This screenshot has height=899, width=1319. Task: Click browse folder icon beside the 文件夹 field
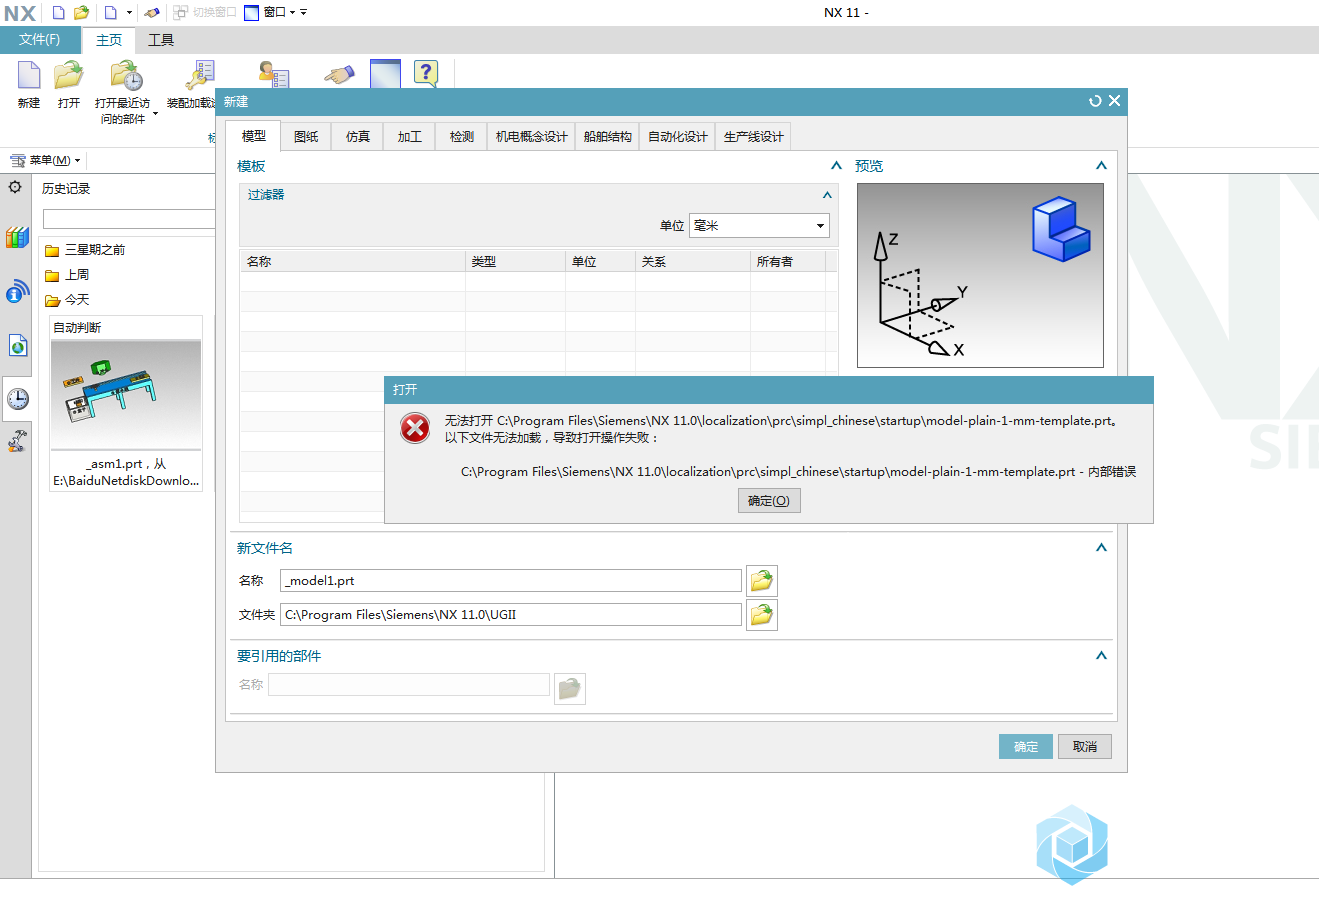pos(762,615)
